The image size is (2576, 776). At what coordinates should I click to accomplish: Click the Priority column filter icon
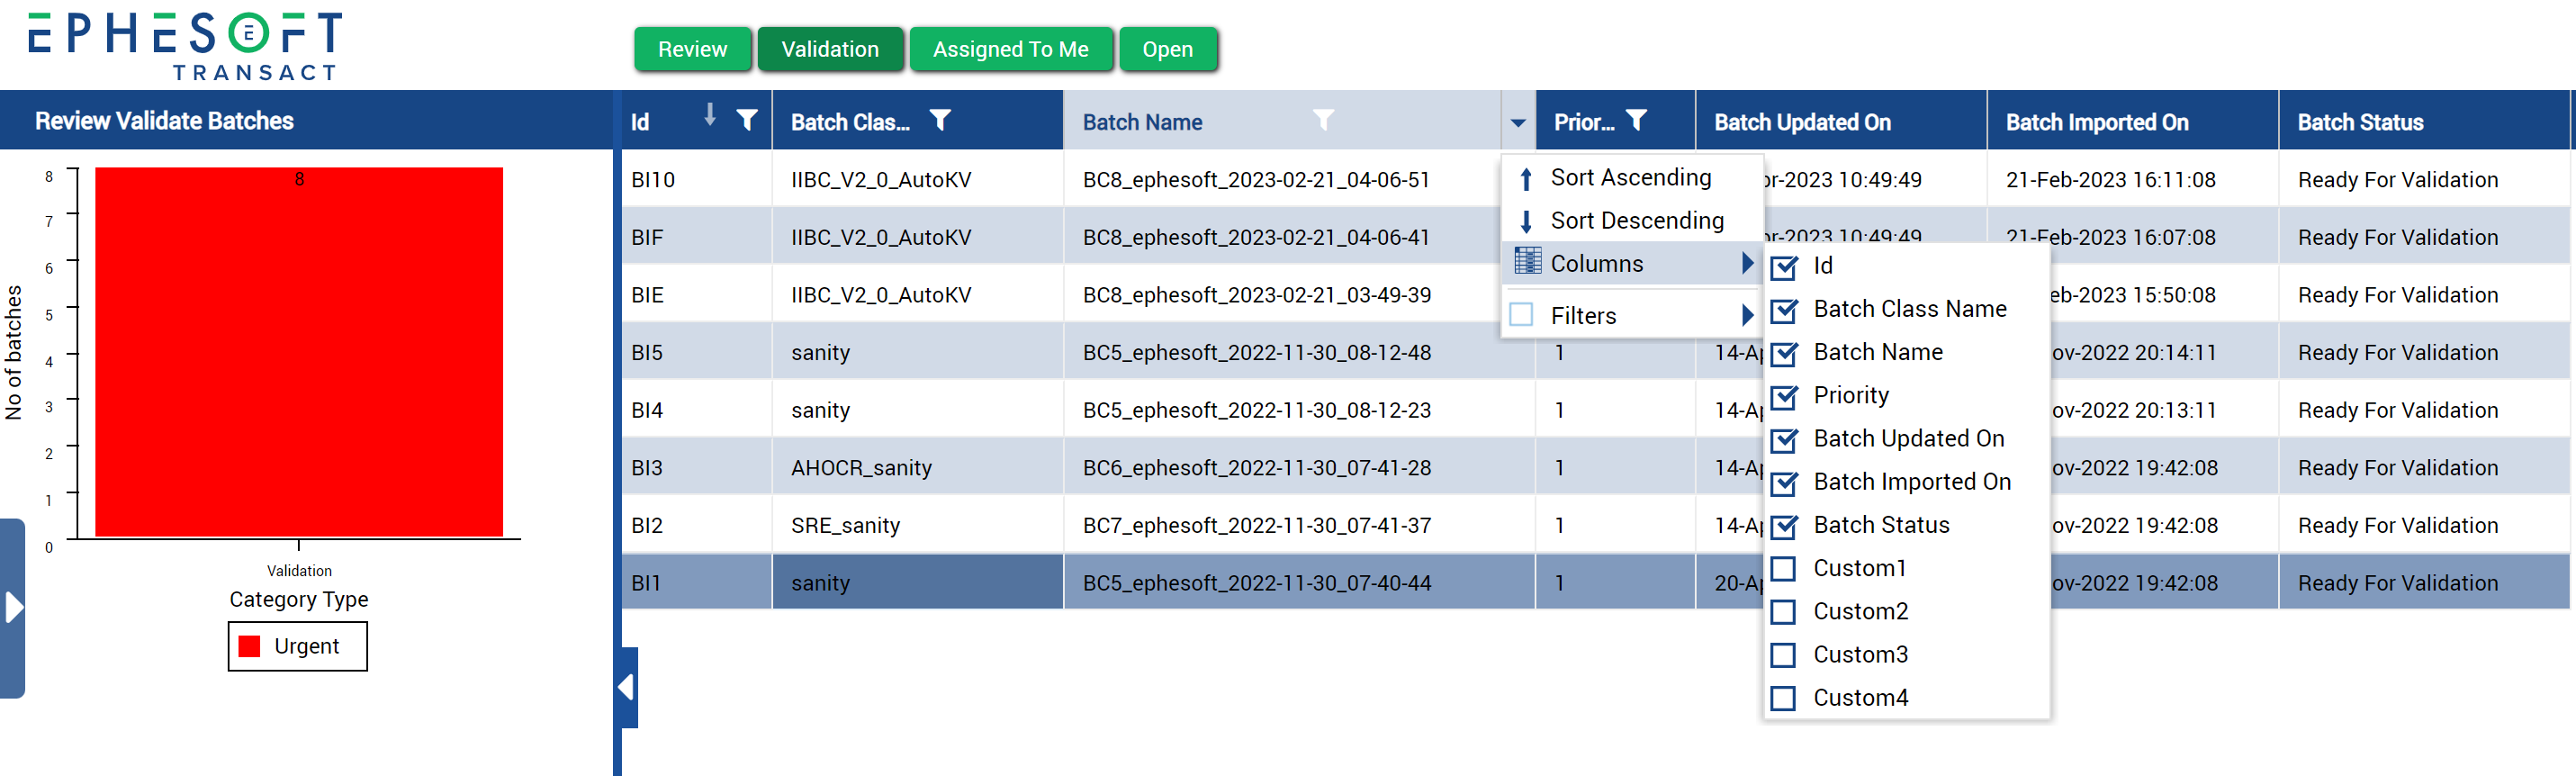coord(1635,120)
